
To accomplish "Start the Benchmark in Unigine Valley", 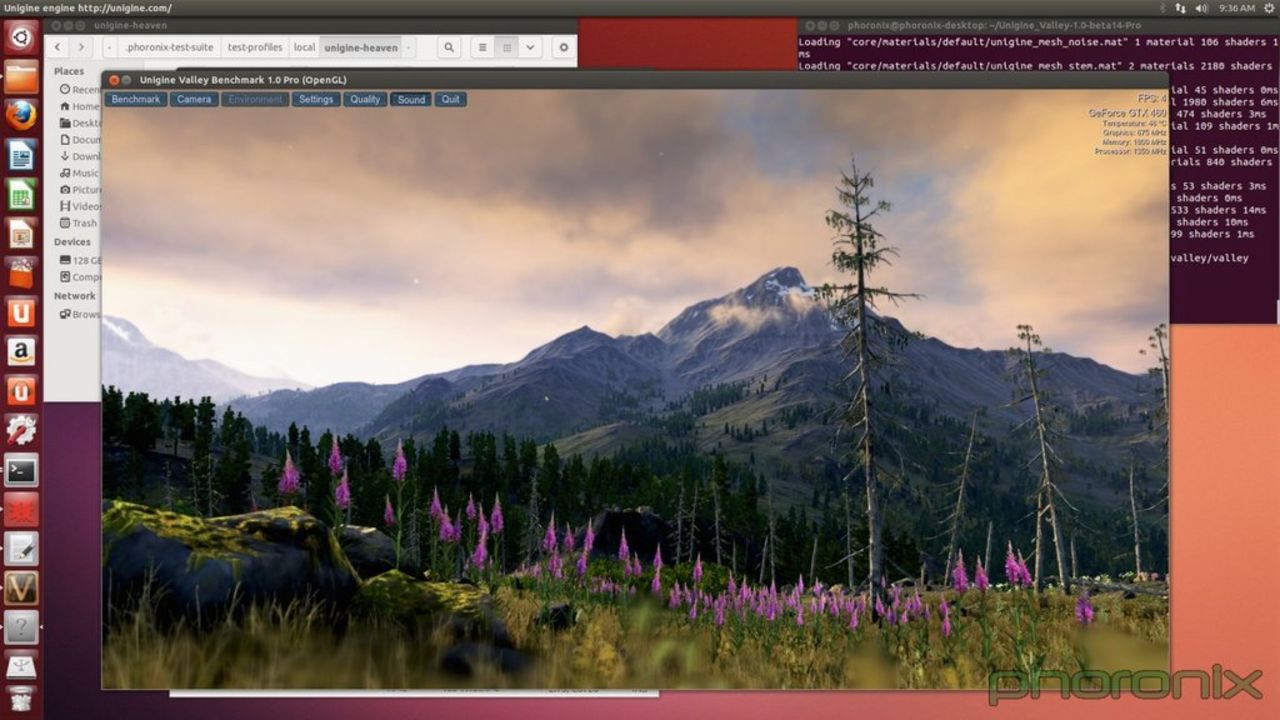I will [x=136, y=99].
